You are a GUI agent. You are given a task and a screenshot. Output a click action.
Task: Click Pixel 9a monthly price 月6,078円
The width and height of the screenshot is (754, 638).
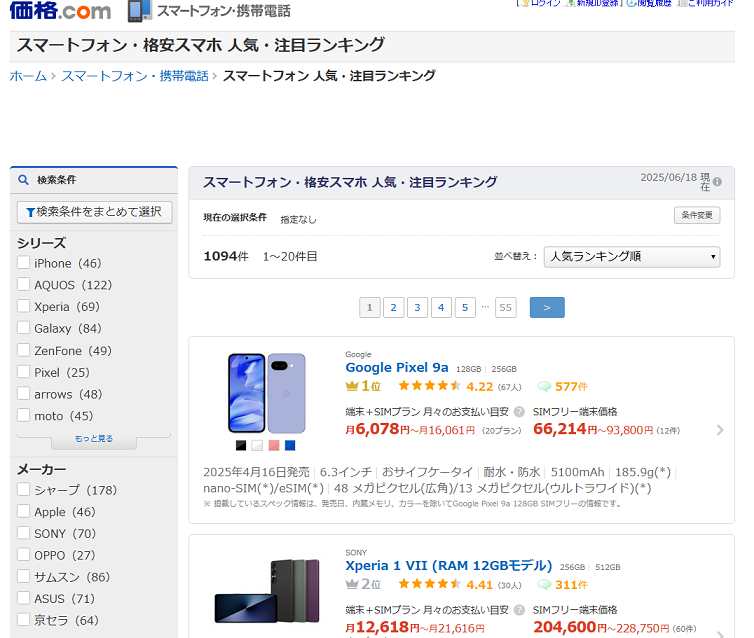(x=377, y=429)
